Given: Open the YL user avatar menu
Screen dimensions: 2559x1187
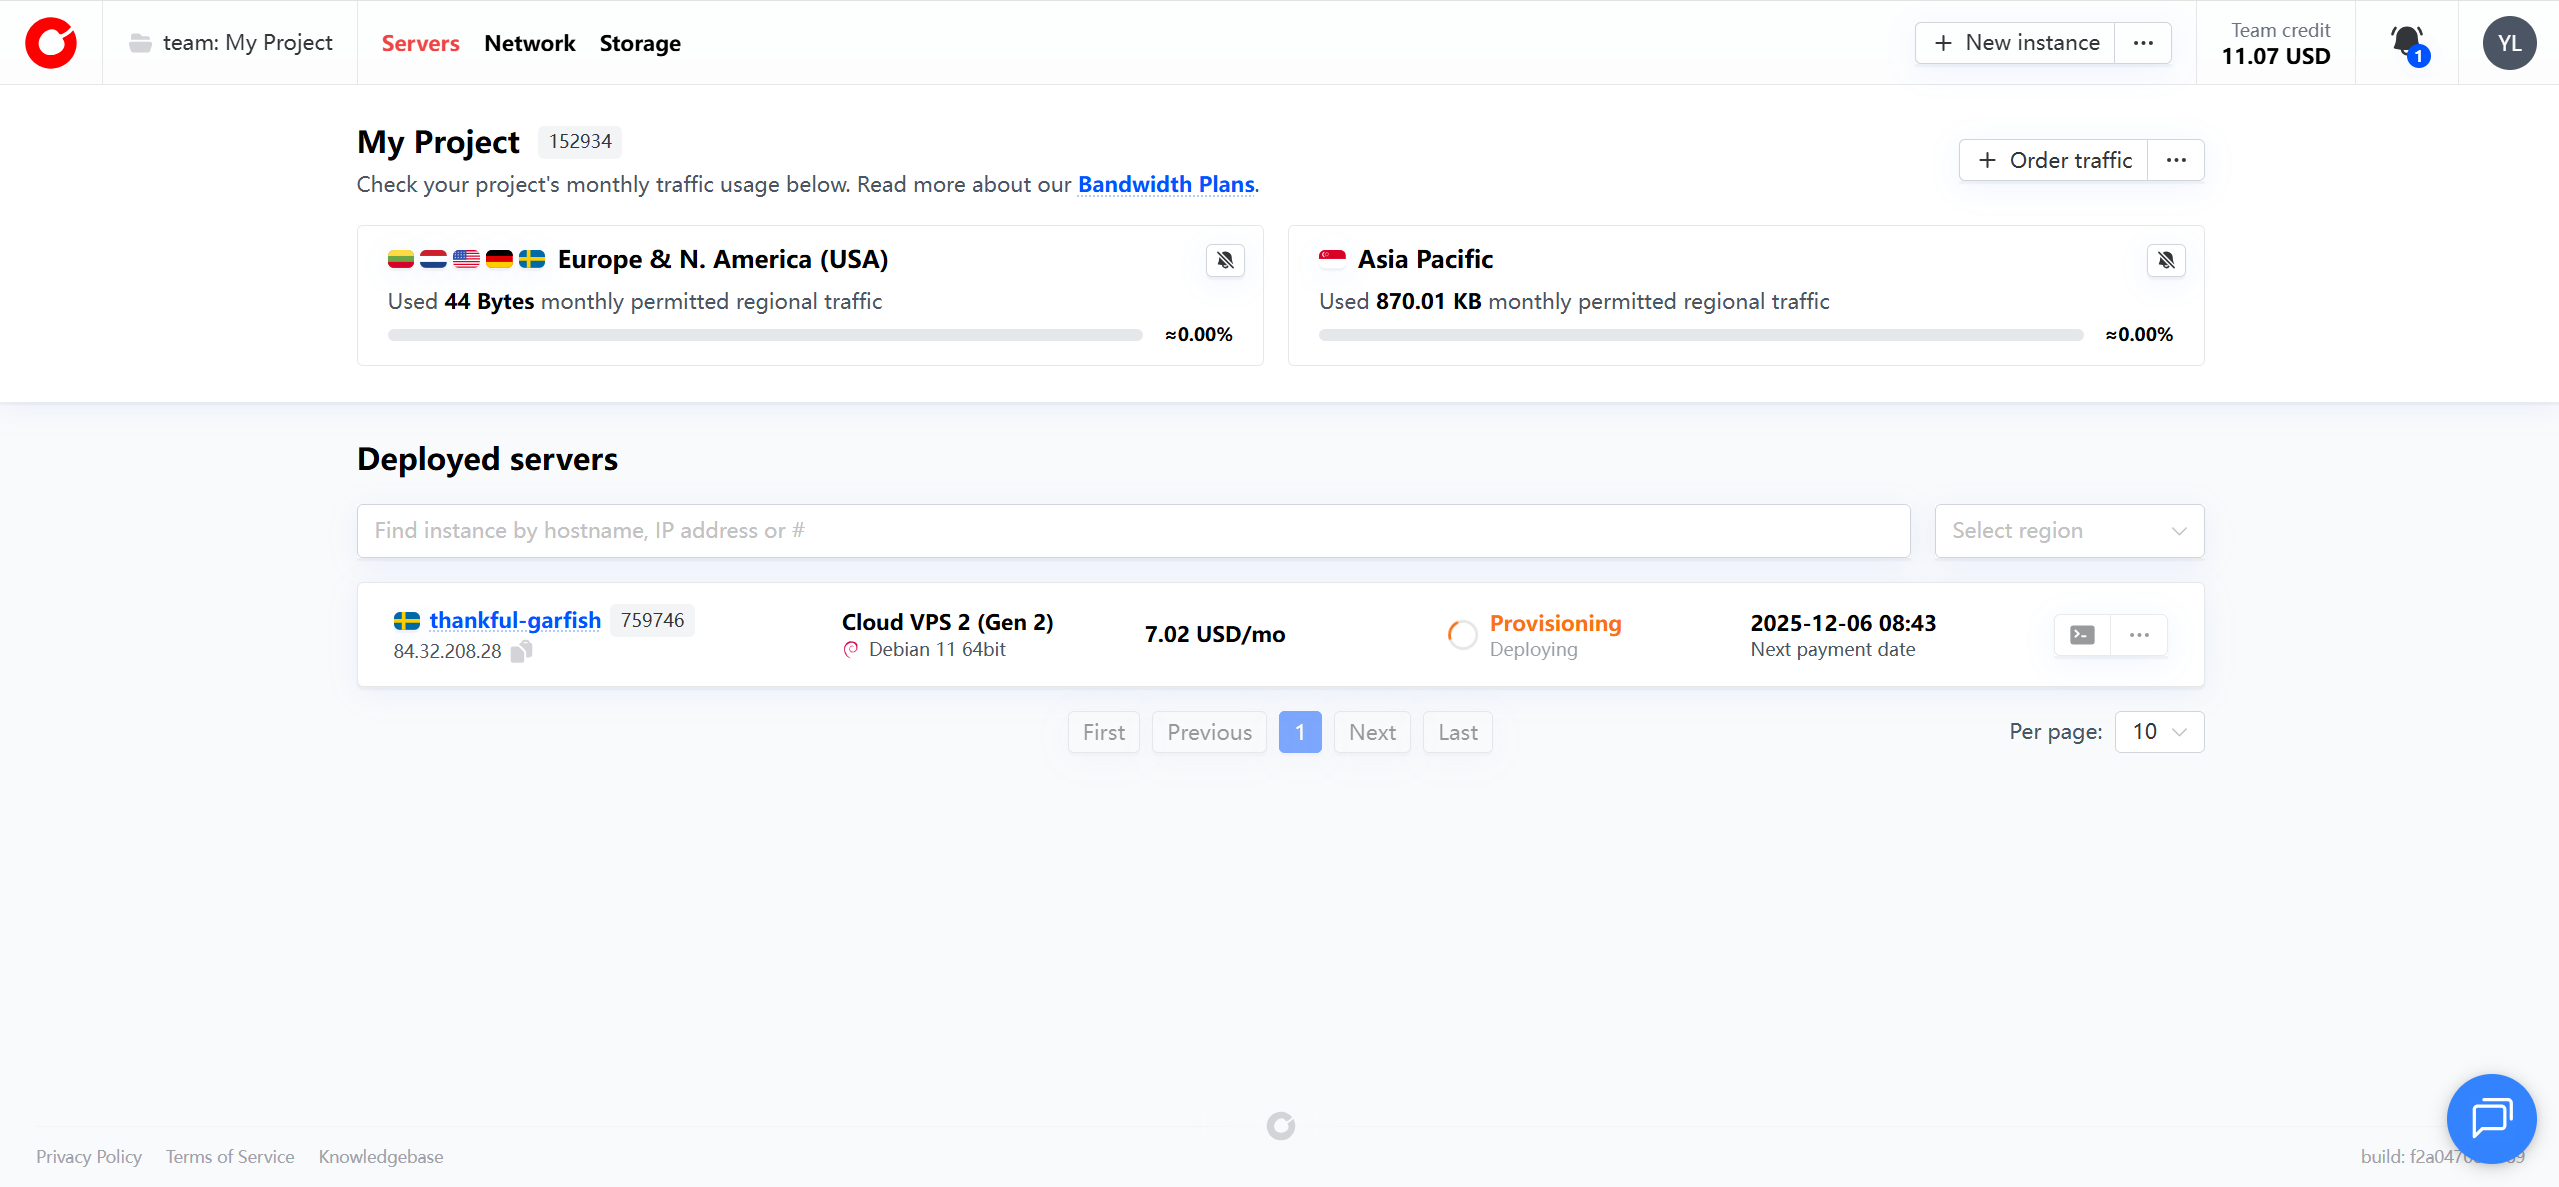Looking at the screenshot, I should click(2509, 43).
